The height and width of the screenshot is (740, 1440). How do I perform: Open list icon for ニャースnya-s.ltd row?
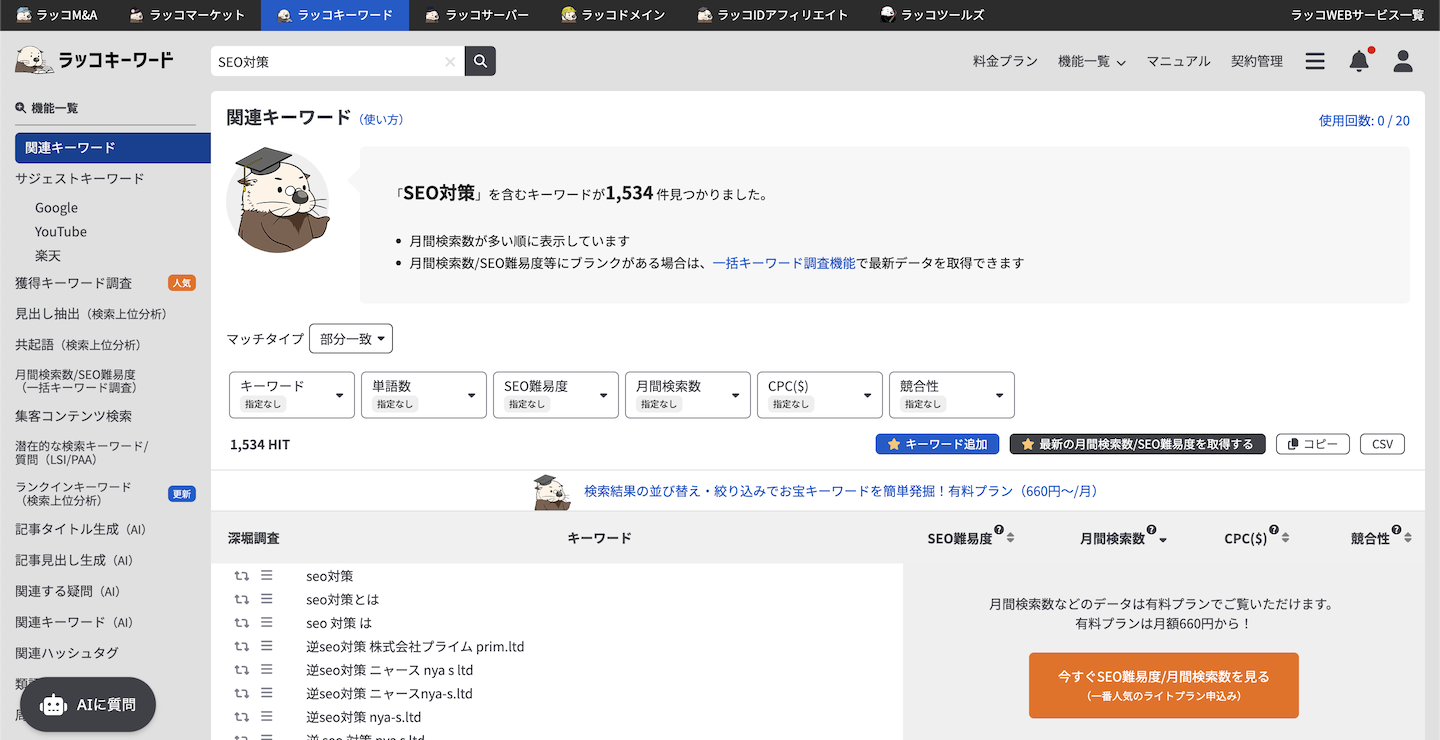pyautogui.click(x=267, y=692)
